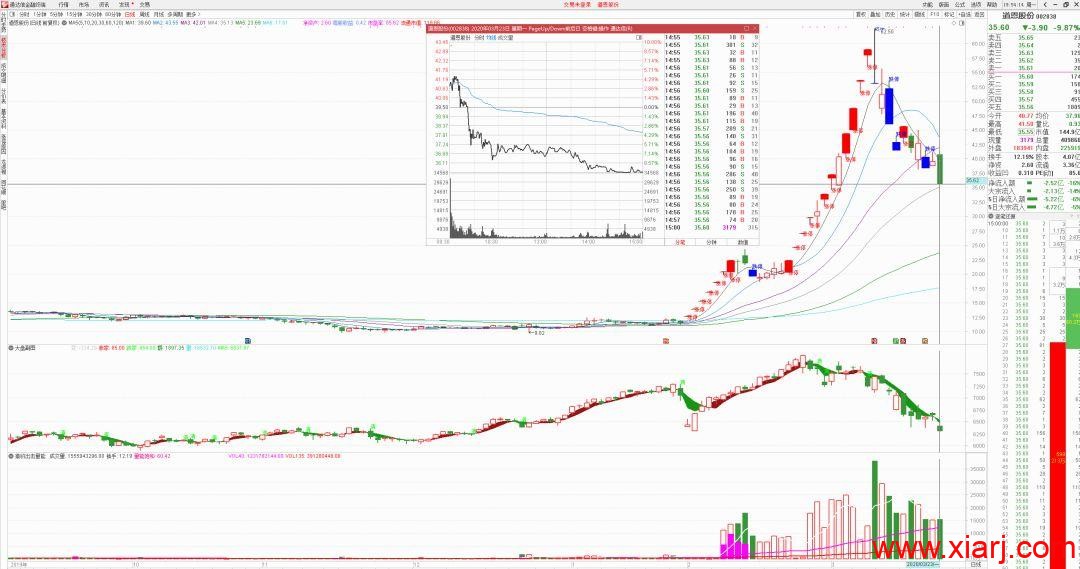The height and width of the screenshot is (569, 1080).
Task: Select 分钟 tab at popup bottom
Action: tap(712, 242)
